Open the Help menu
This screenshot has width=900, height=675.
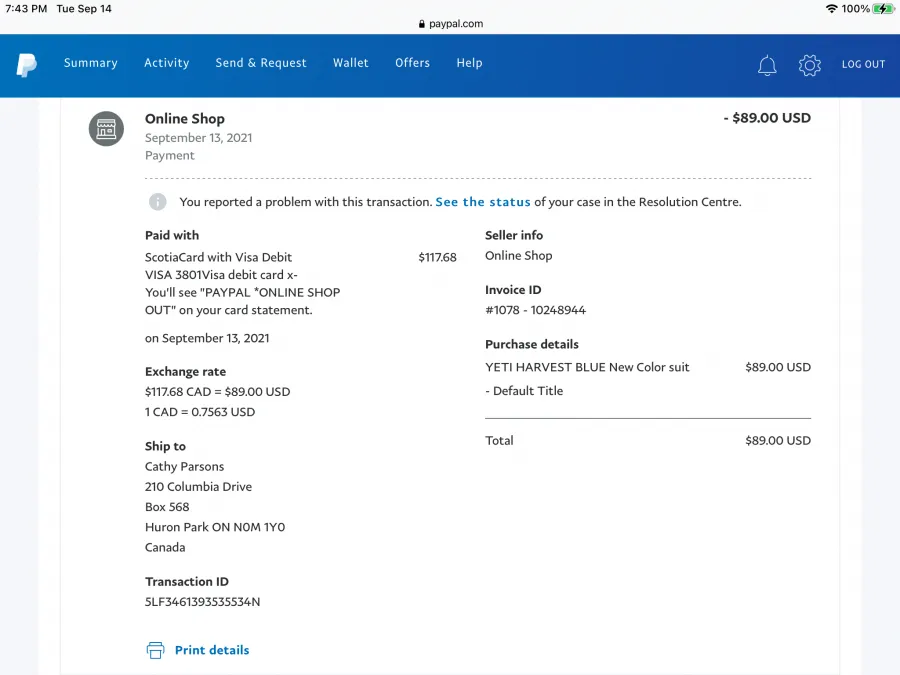tap(470, 63)
